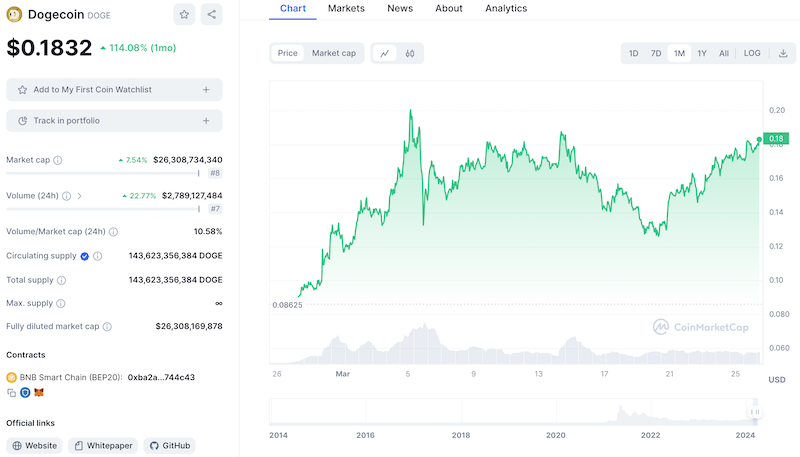Click the BNB Smart Chain logo icon
The image size is (800, 457).
click(x=11, y=377)
